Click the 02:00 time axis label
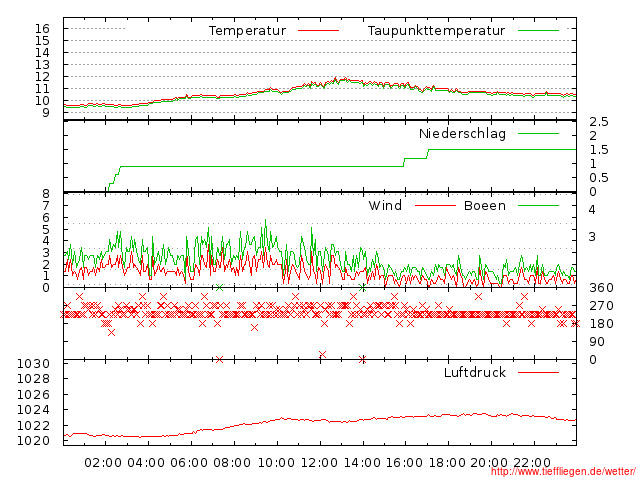The width and height of the screenshot is (640, 480). coord(103,463)
